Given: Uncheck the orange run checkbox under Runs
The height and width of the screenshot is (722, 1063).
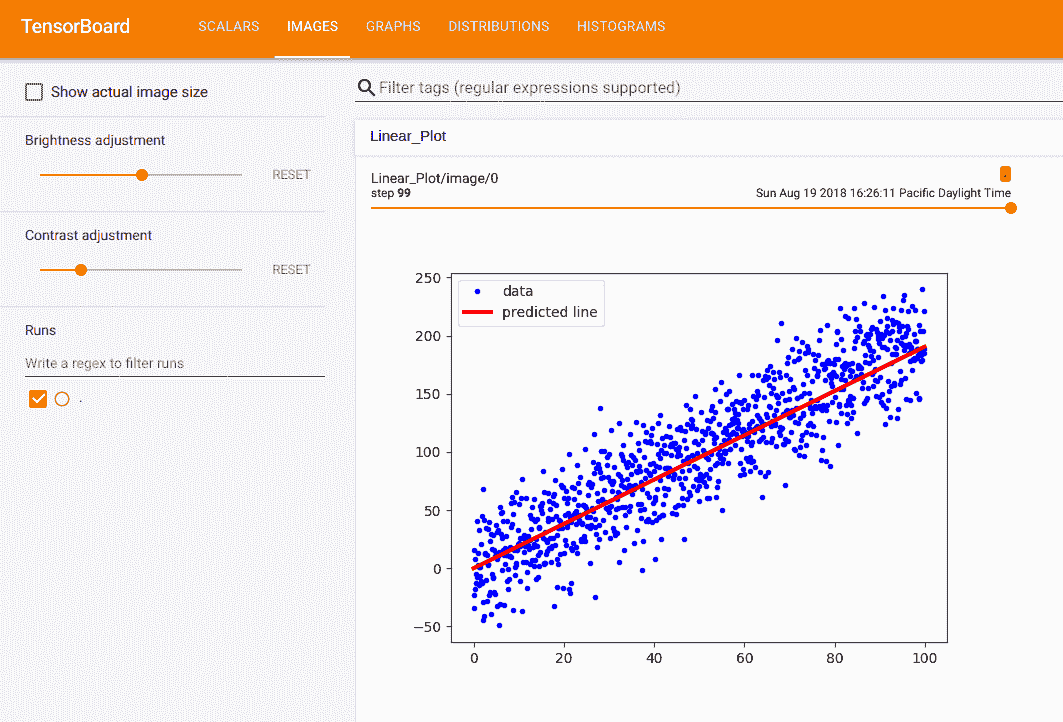Looking at the screenshot, I should [38, 399].
